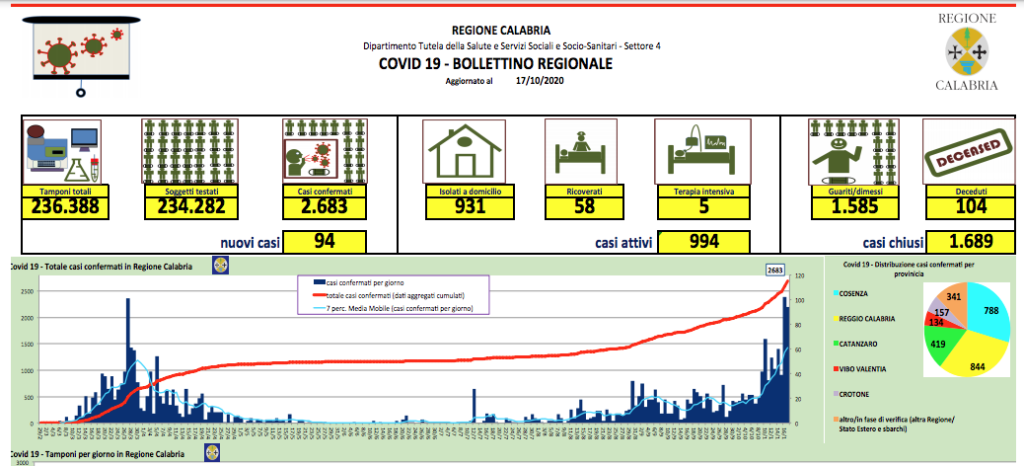Select the Tamponi totali lab equipment icon
The image size is (1024, 466).
tap(63, 152)
